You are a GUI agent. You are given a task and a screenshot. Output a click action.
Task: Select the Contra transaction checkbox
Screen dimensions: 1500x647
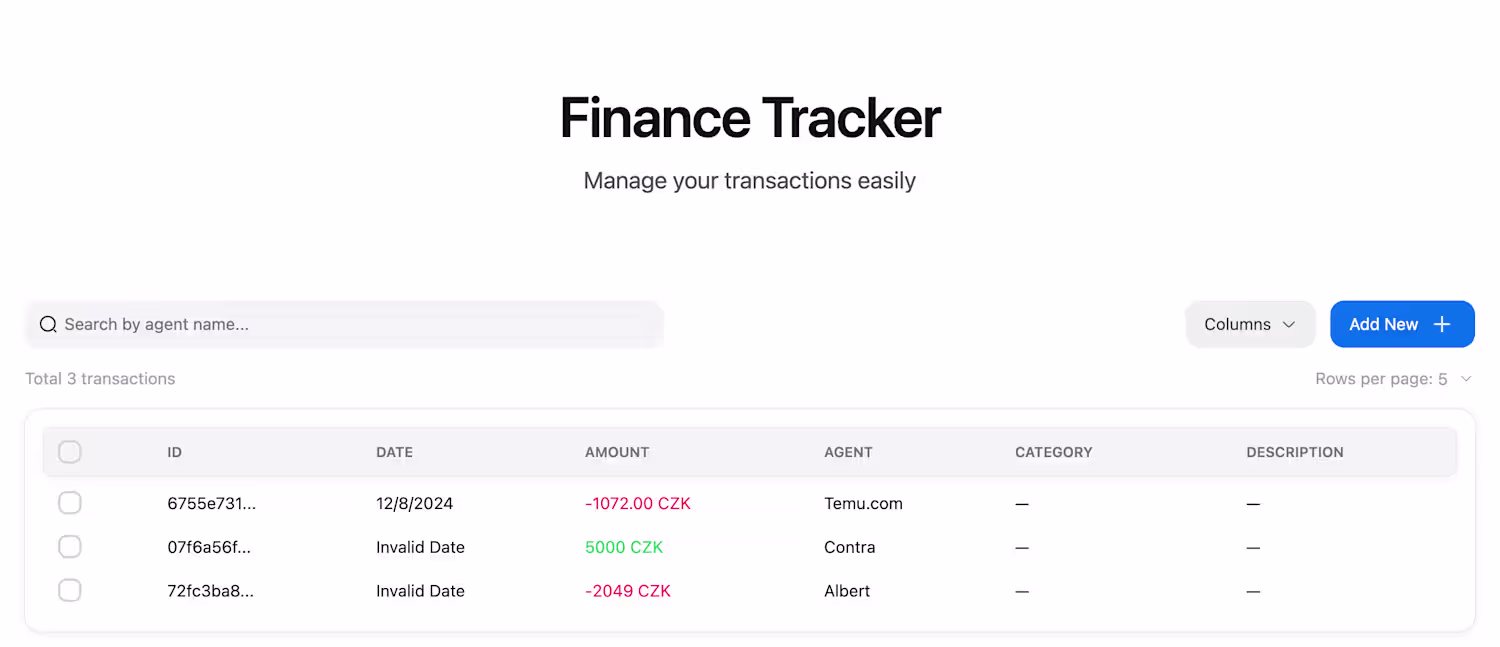click(x=70, y=547)
